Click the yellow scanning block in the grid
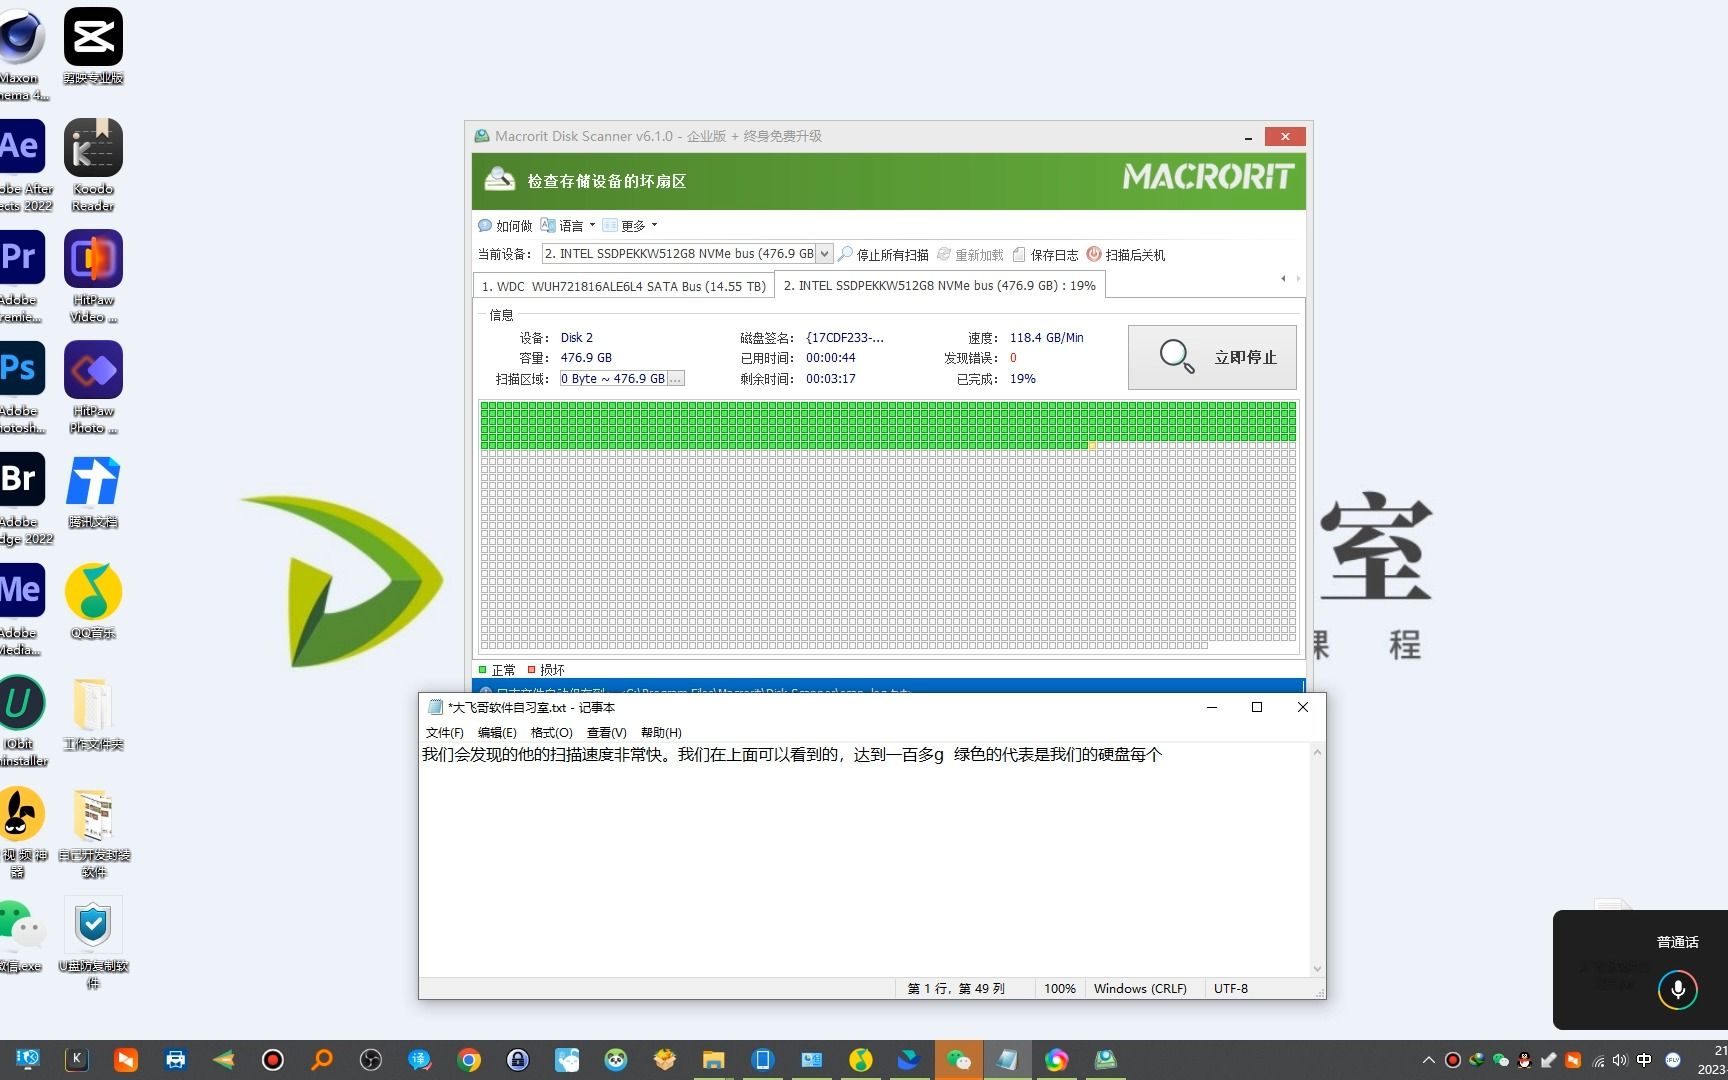Image resolution: width=1728 pixels, height=1080 pixels. click(1092, 445)
